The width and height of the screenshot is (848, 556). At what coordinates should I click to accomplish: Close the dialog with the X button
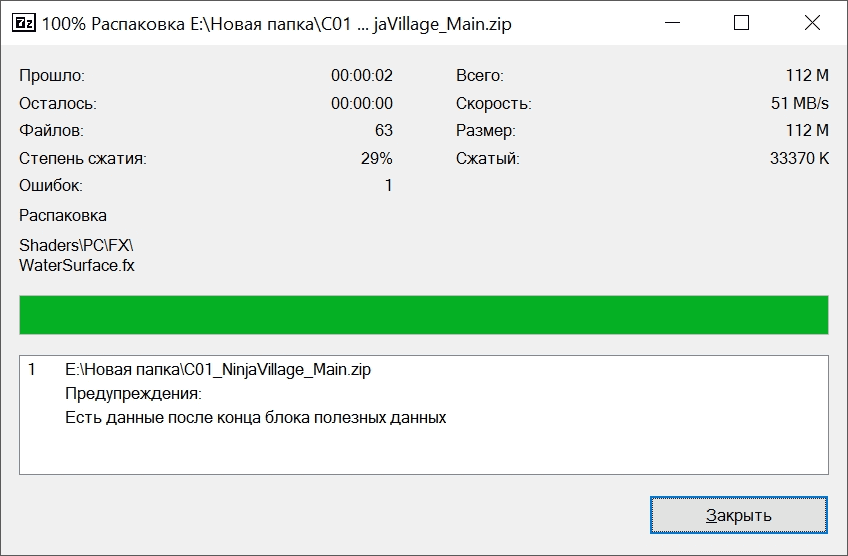point(812,23)
